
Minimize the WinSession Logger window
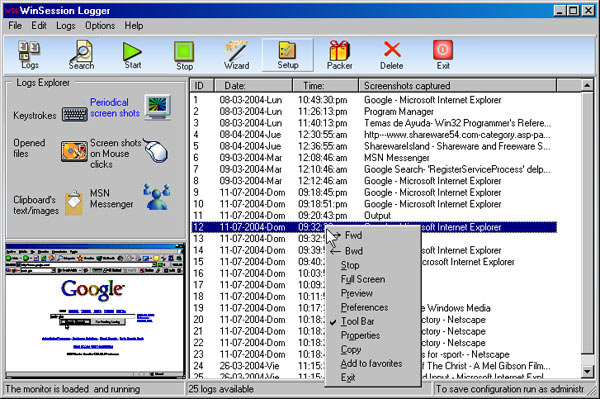click(560, 10)
